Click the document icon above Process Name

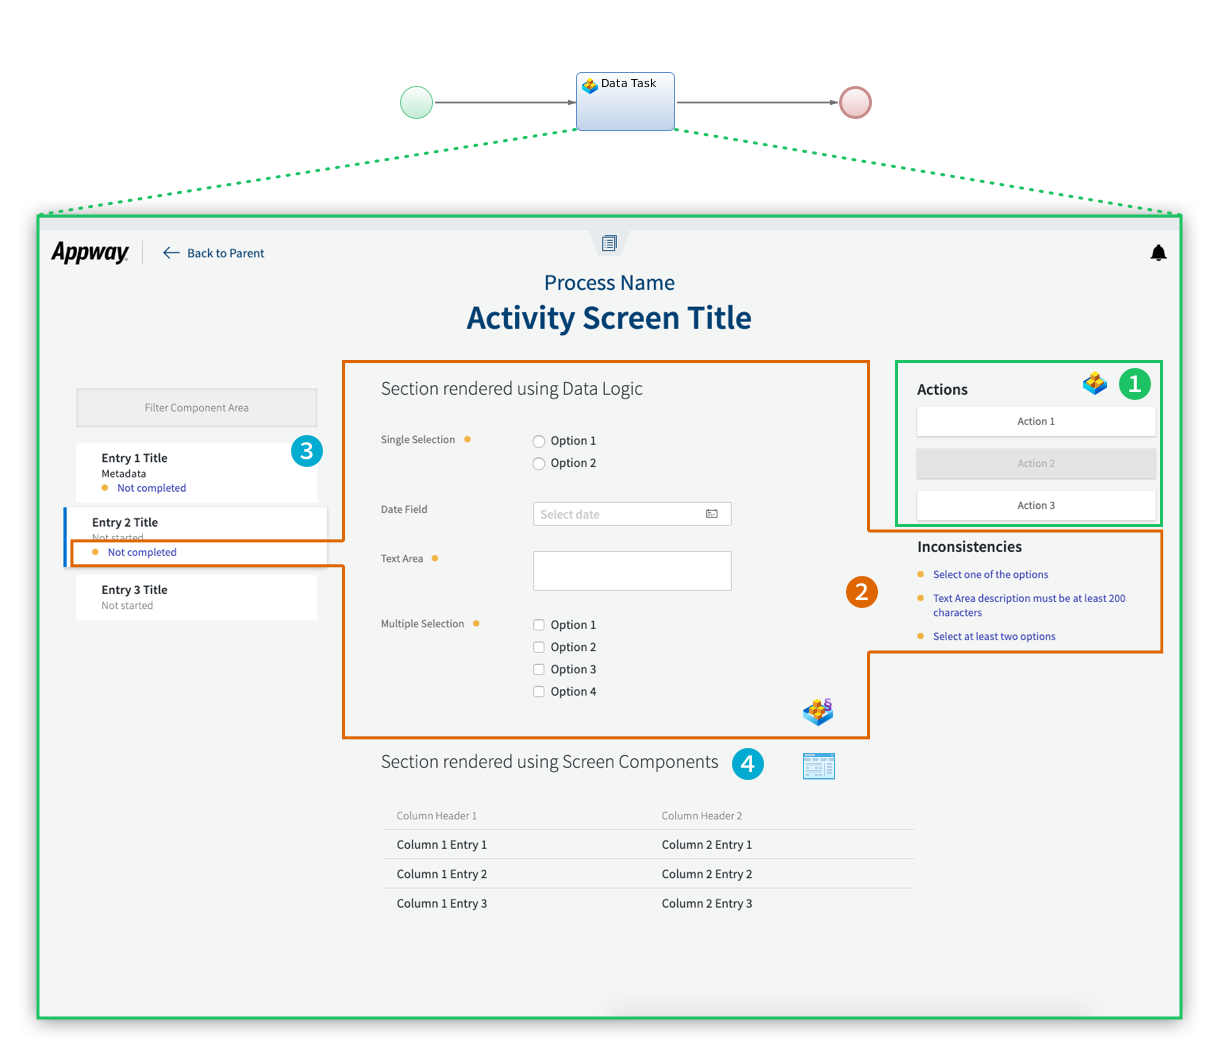coord(609,241)
